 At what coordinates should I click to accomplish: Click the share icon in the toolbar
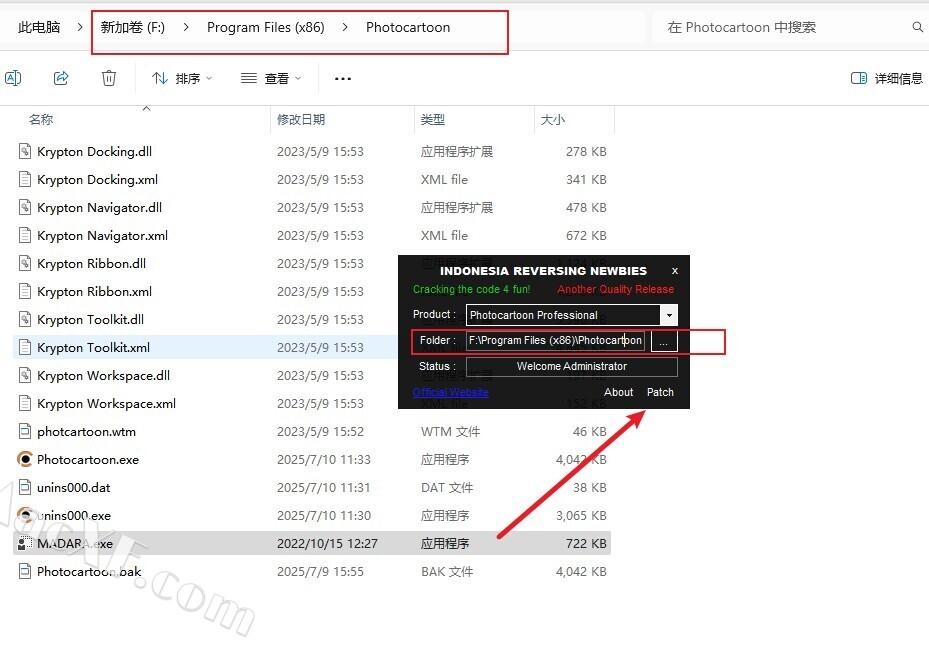pyautogui.click(x=61, y=78)
